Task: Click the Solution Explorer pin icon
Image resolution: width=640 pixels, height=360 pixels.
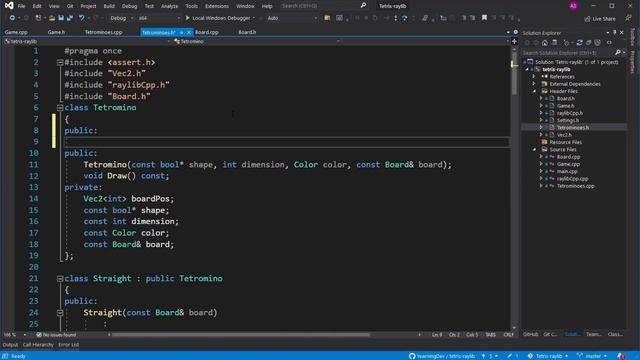Action: (614, 33)
